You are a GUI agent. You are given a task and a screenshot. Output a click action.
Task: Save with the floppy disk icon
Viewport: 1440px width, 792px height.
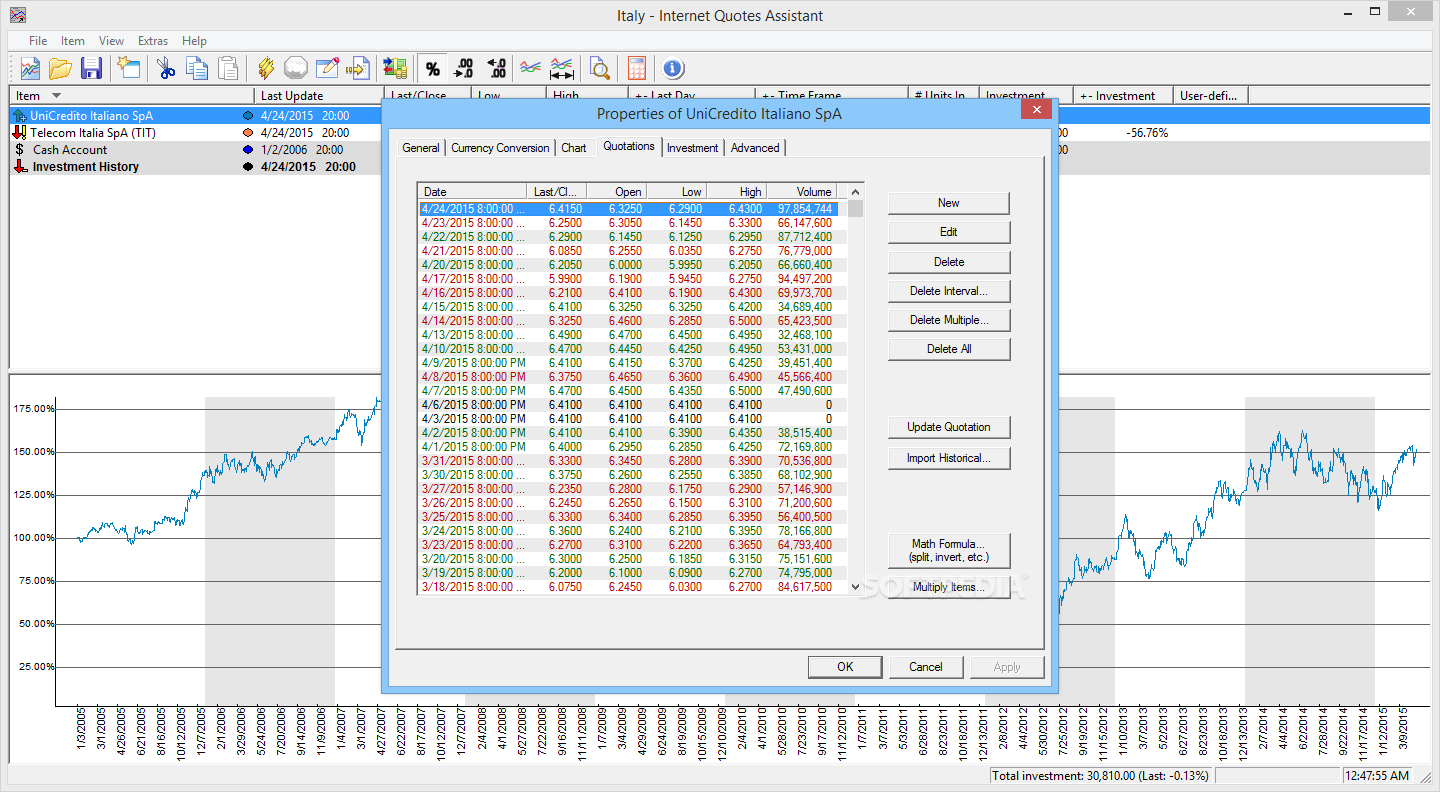(x=91, y=68)
